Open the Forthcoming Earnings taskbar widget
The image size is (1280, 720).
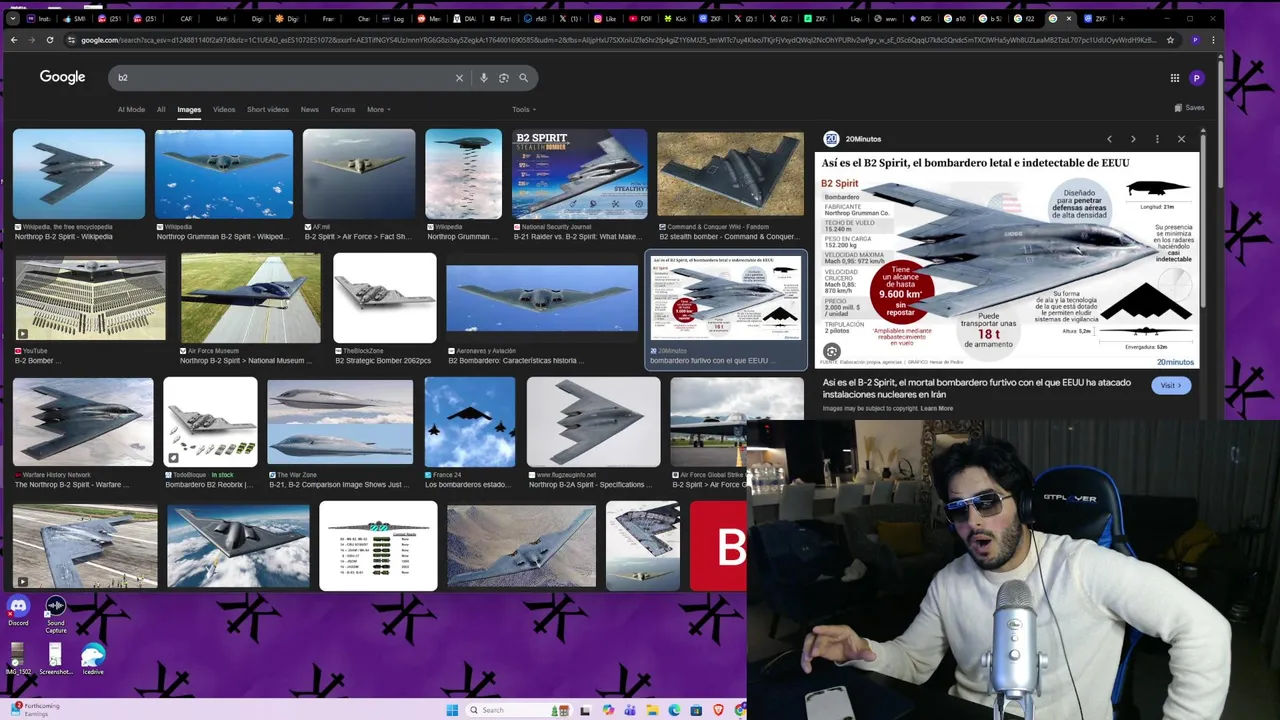point(36,709)
